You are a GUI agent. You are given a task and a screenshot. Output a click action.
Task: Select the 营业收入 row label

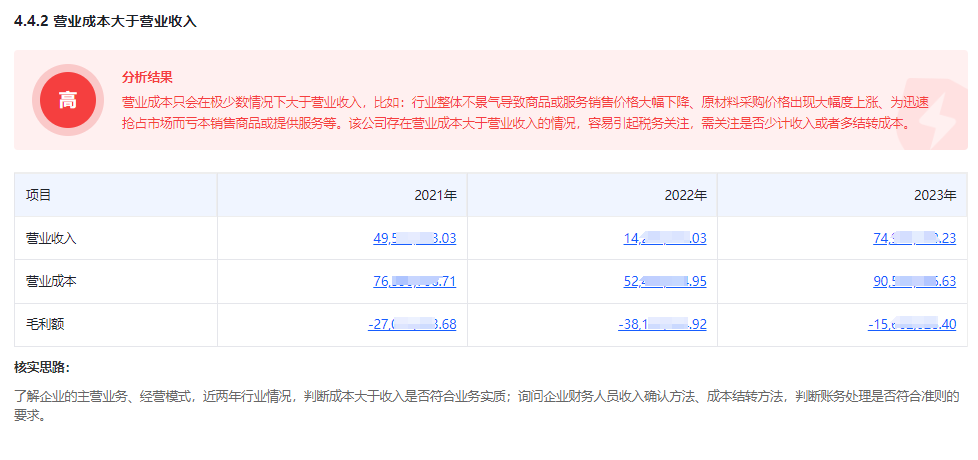pos(51,238)
